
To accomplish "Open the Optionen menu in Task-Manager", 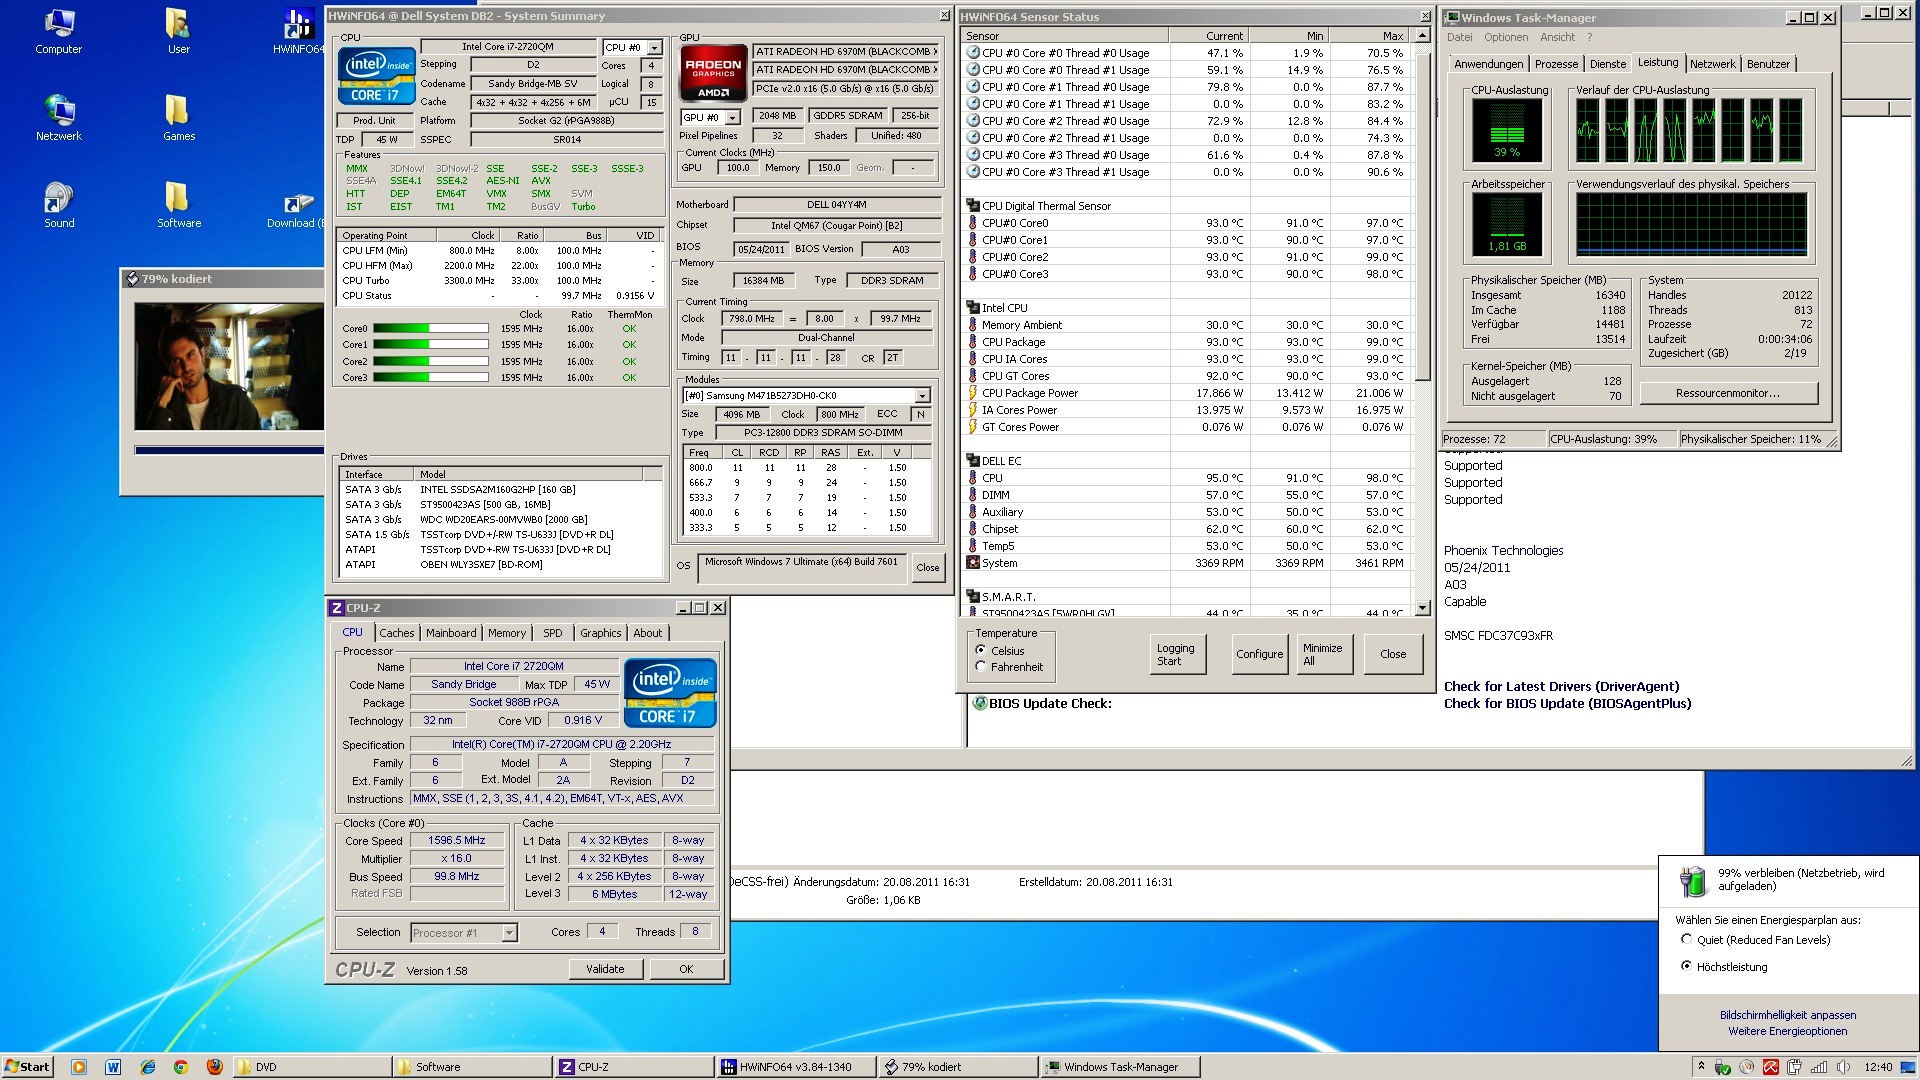I will point(1506,37).
